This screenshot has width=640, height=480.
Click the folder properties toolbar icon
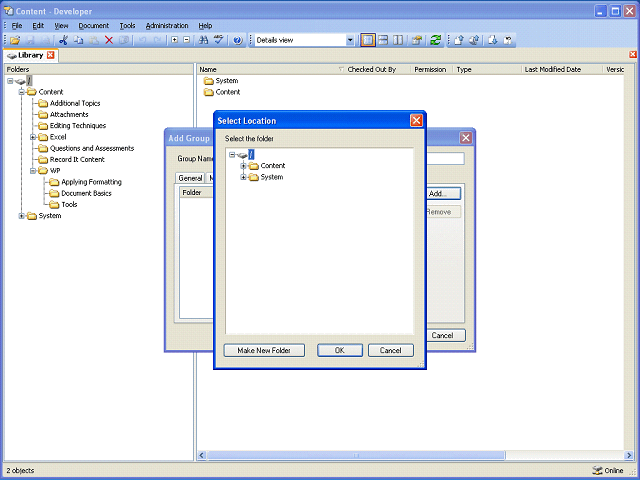(x=417, y=40)
